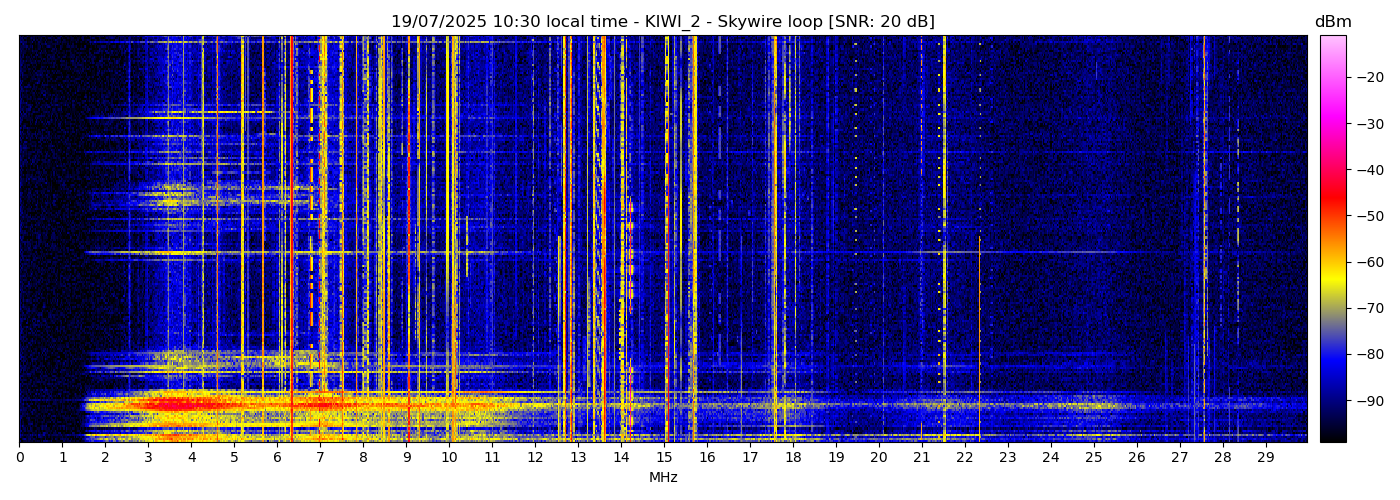Click the plot title containing KIWI_2

tap(662, 22)
